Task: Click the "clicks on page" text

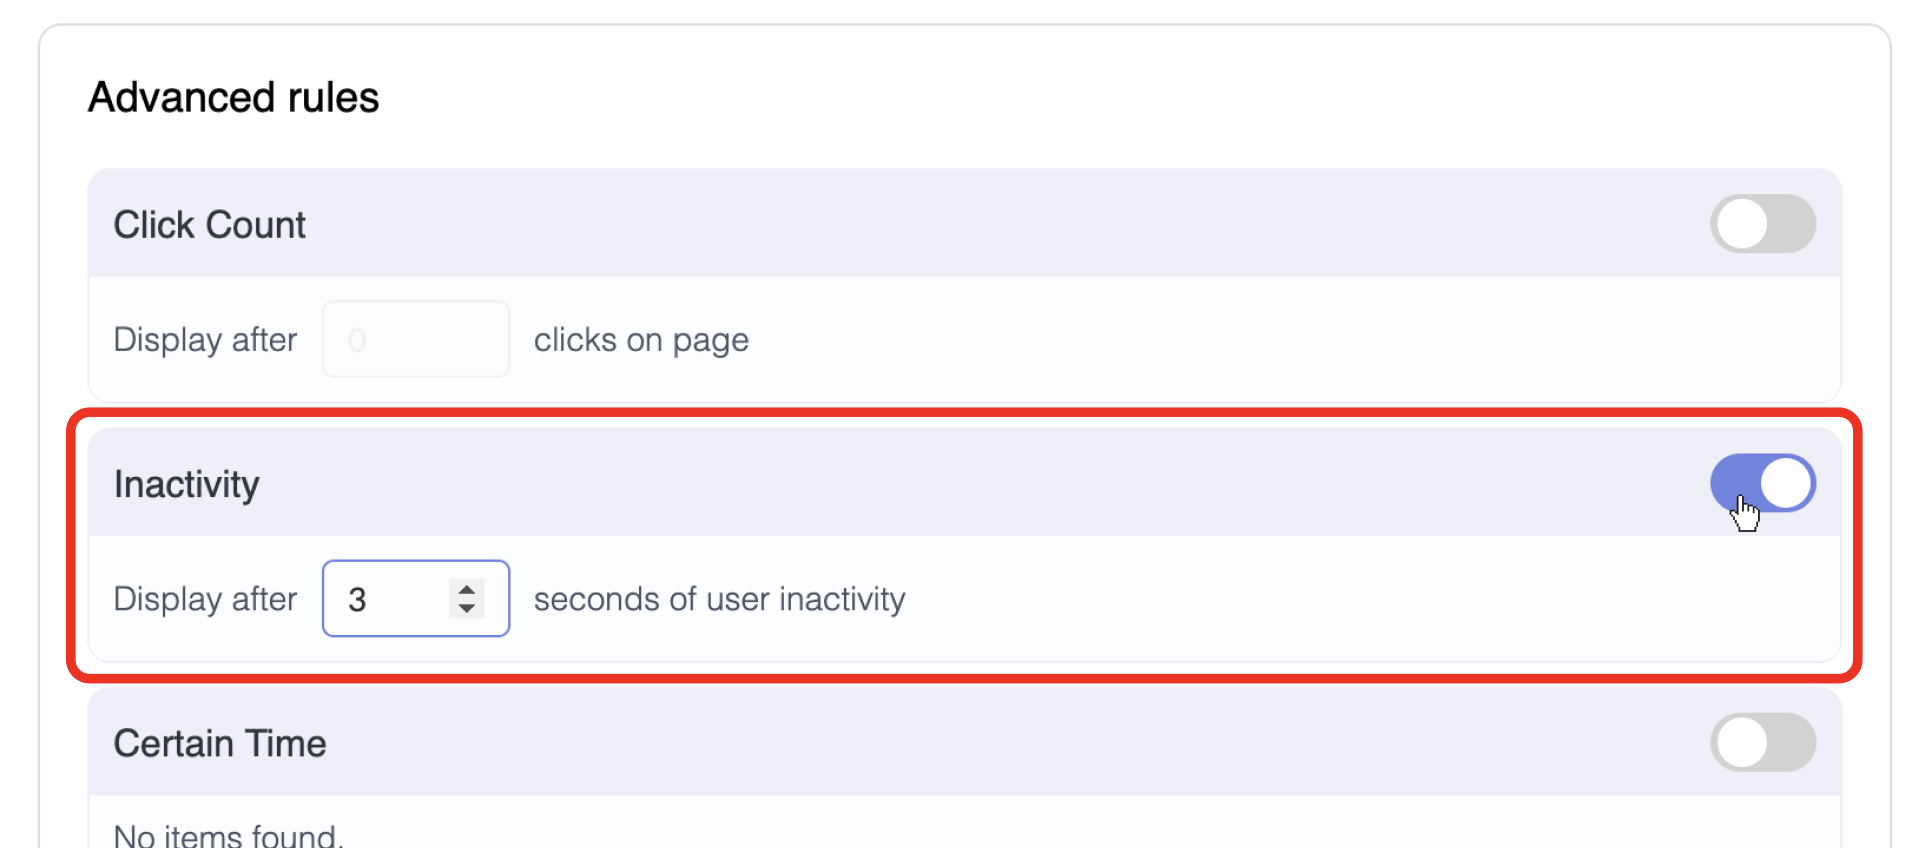Action: click(641, 340)
